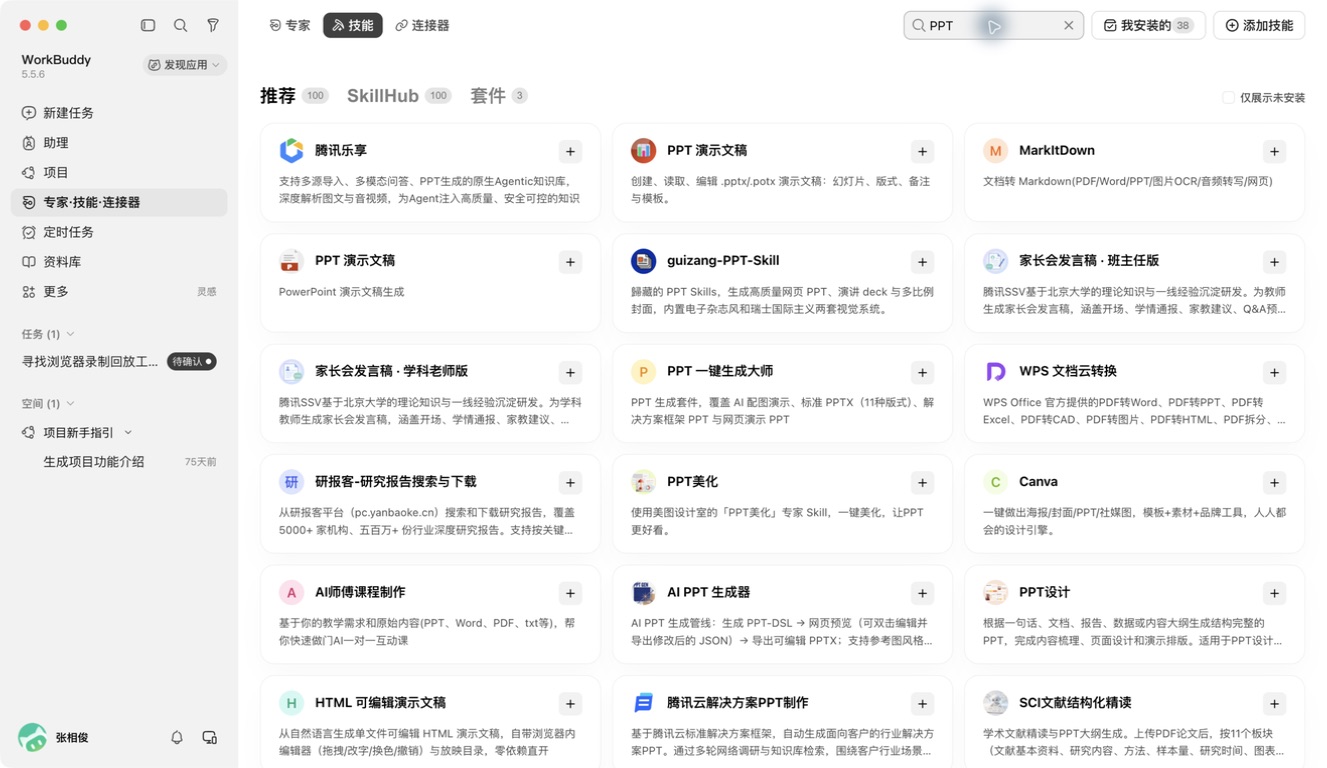
Task: Click the PPT search input field
Action: coord(993,26)
